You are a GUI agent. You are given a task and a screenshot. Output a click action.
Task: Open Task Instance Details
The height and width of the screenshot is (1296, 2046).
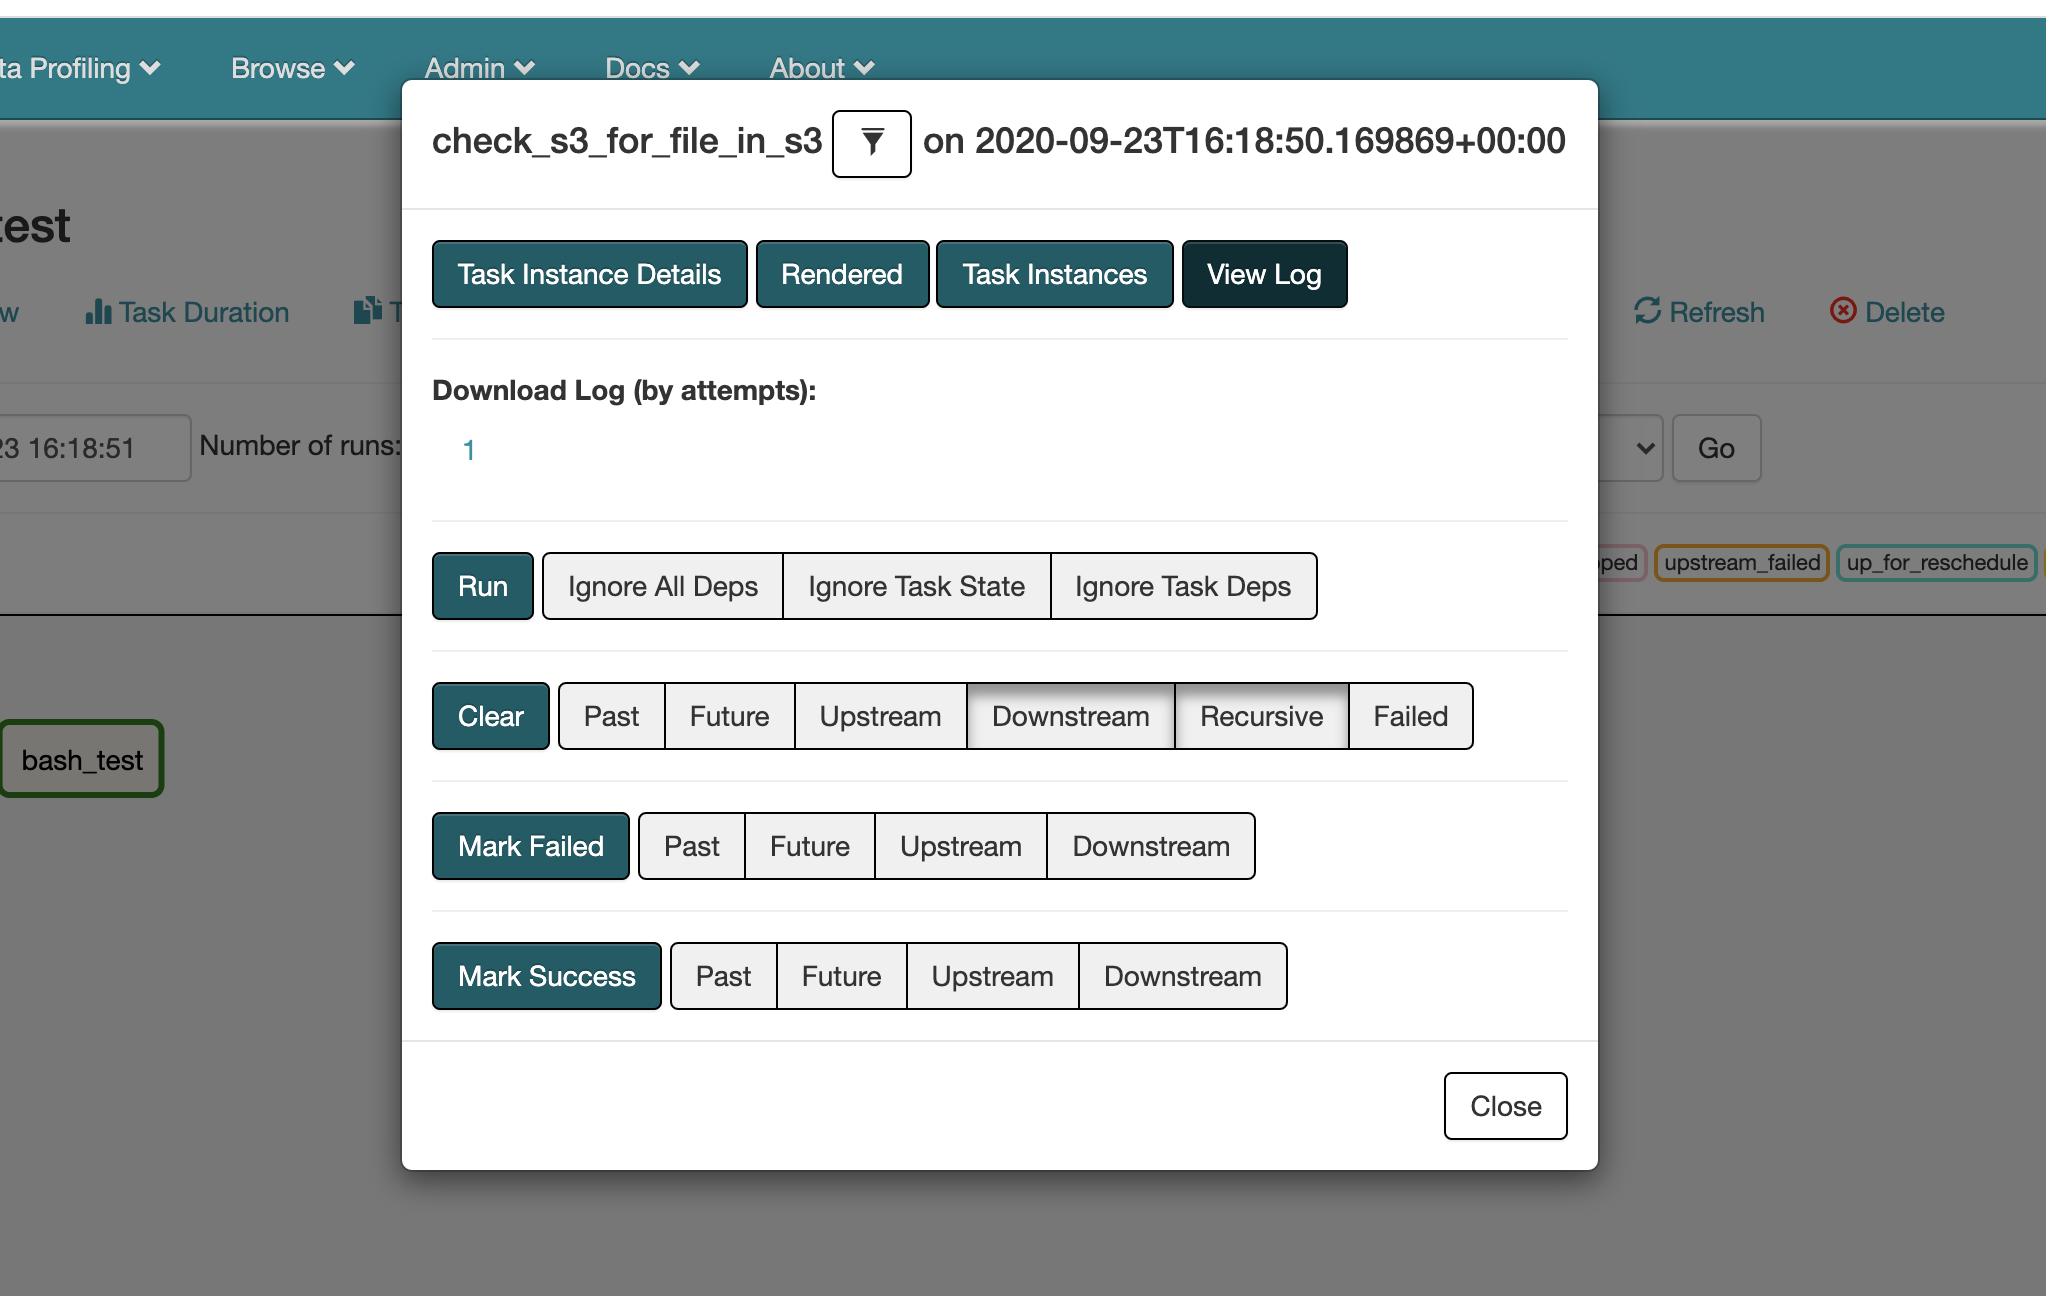589,274
